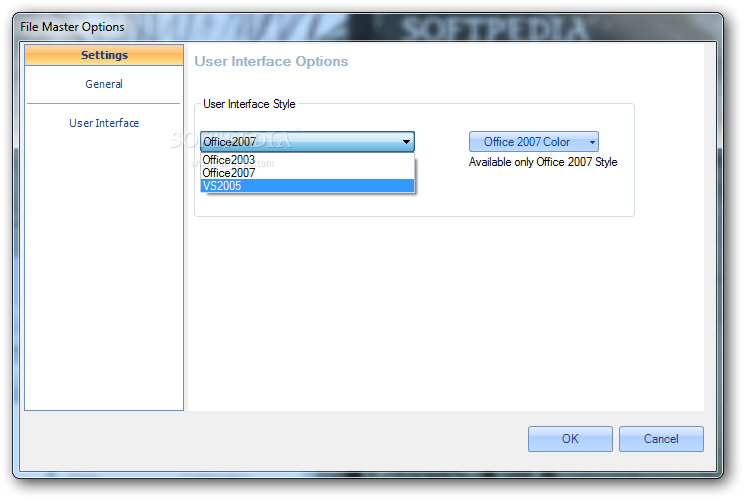This screenshot has width=744, height=499.
Task: Click the 'User Interface Options' heading
Action: (x=271, y=61)
